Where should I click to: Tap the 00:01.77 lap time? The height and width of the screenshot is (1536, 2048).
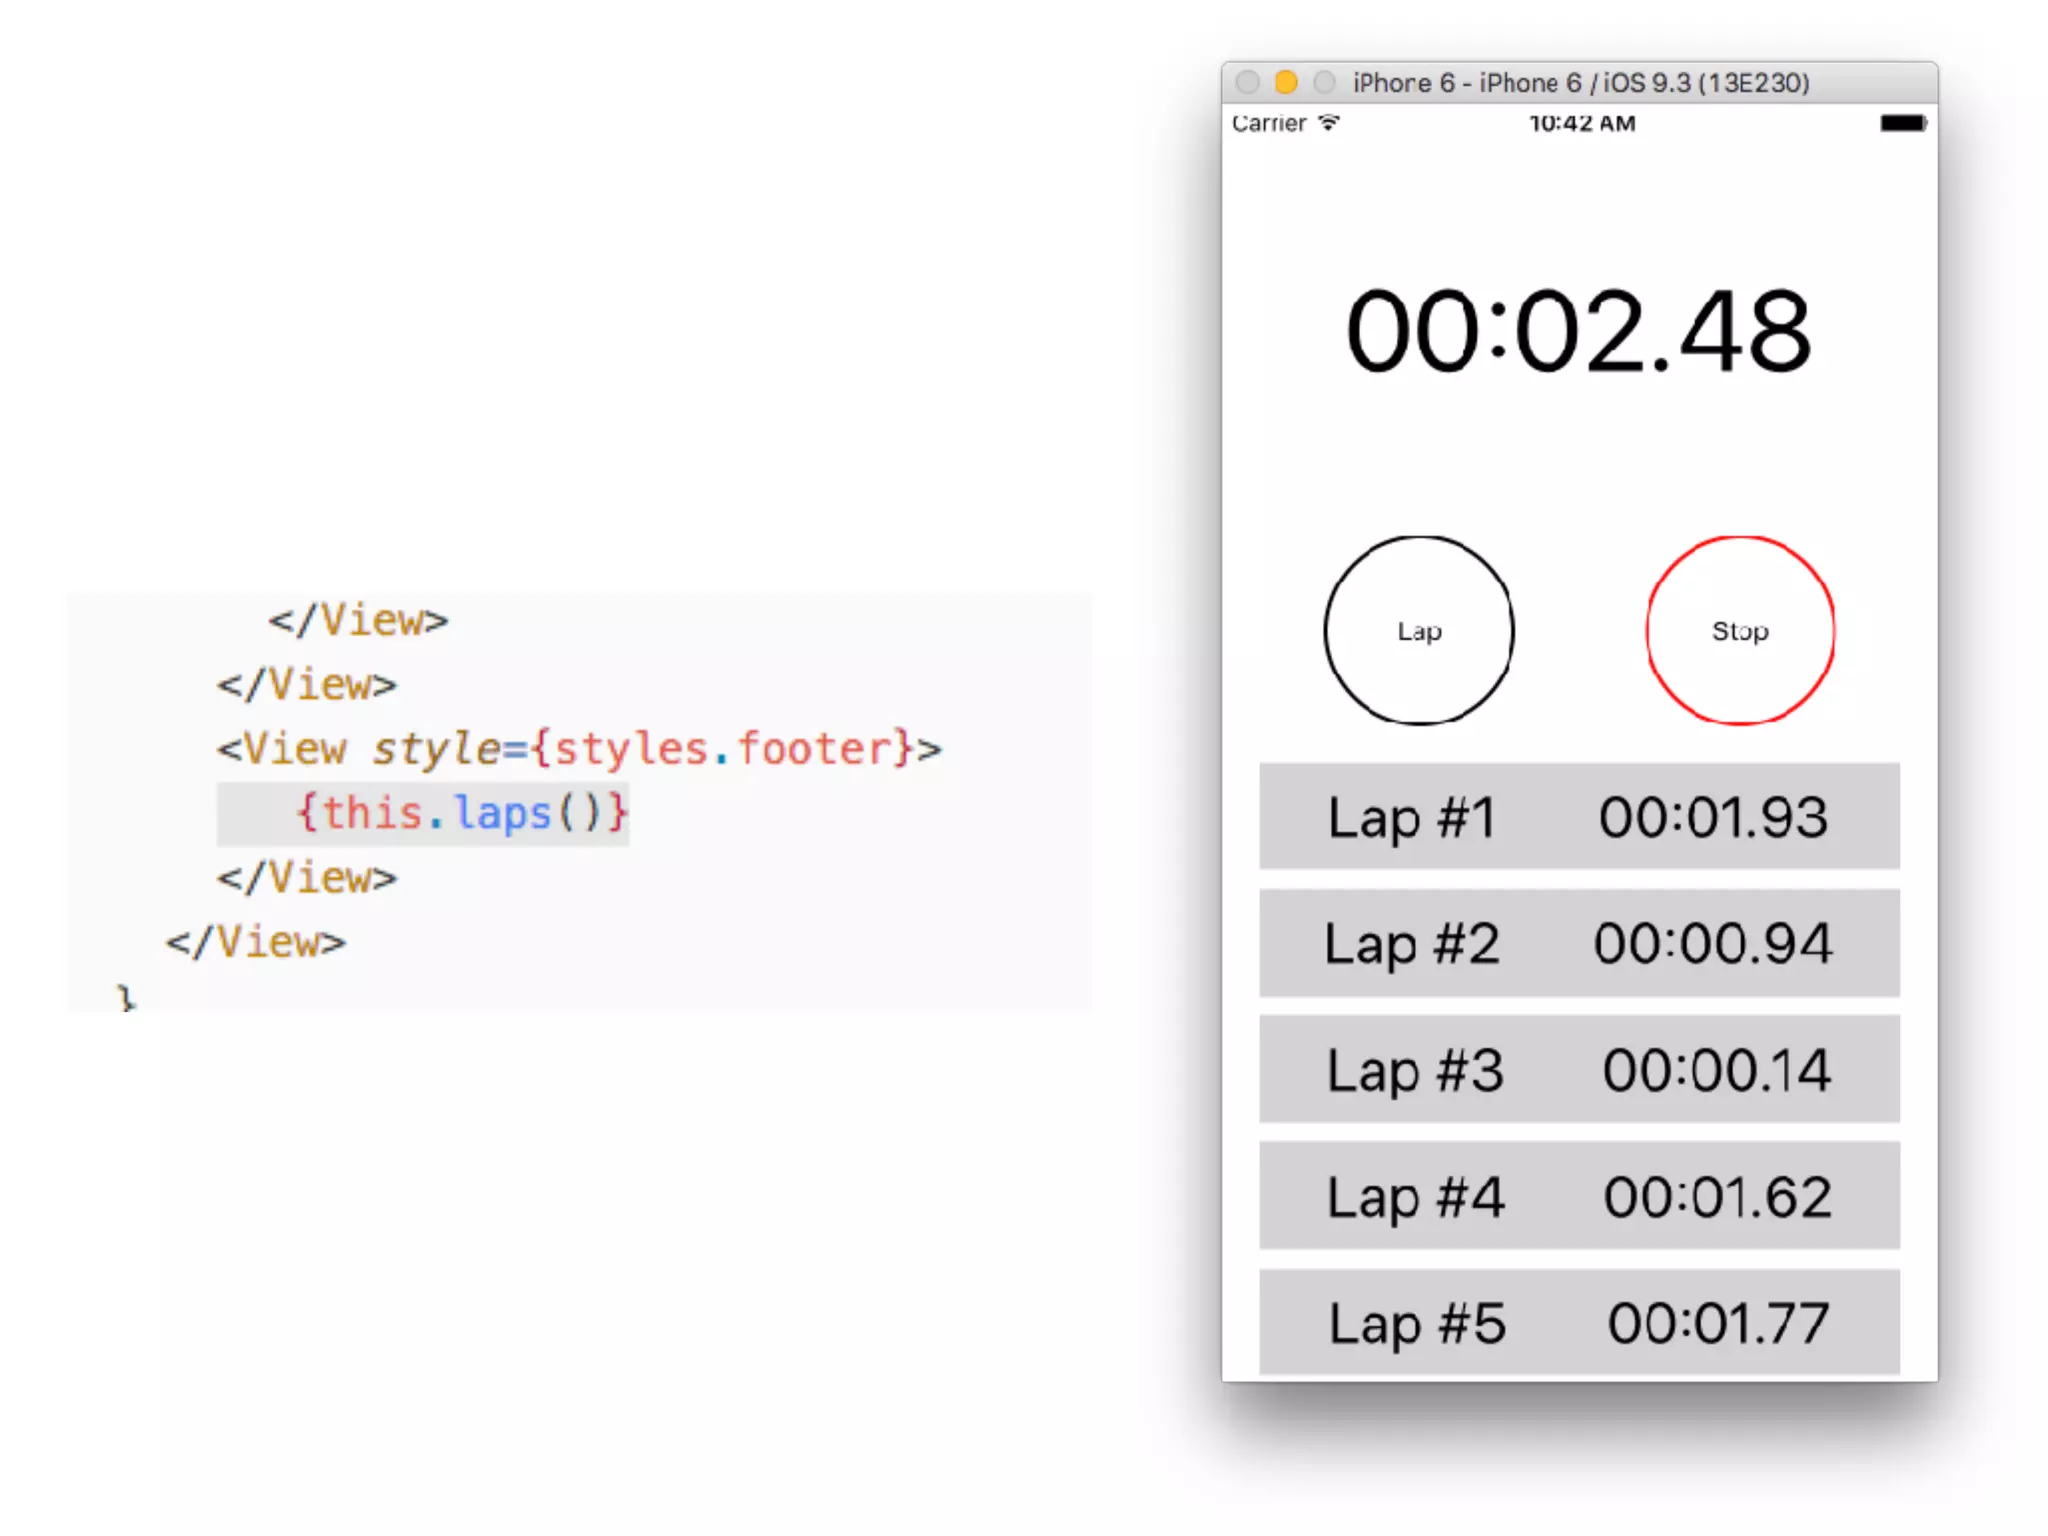(1718, 1322)
